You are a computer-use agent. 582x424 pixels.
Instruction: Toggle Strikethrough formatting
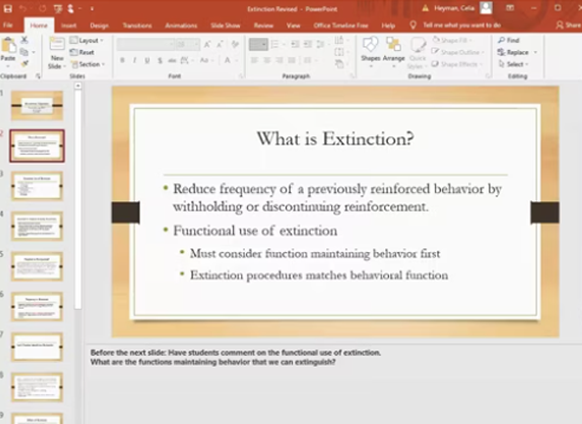tap(172, 60)
